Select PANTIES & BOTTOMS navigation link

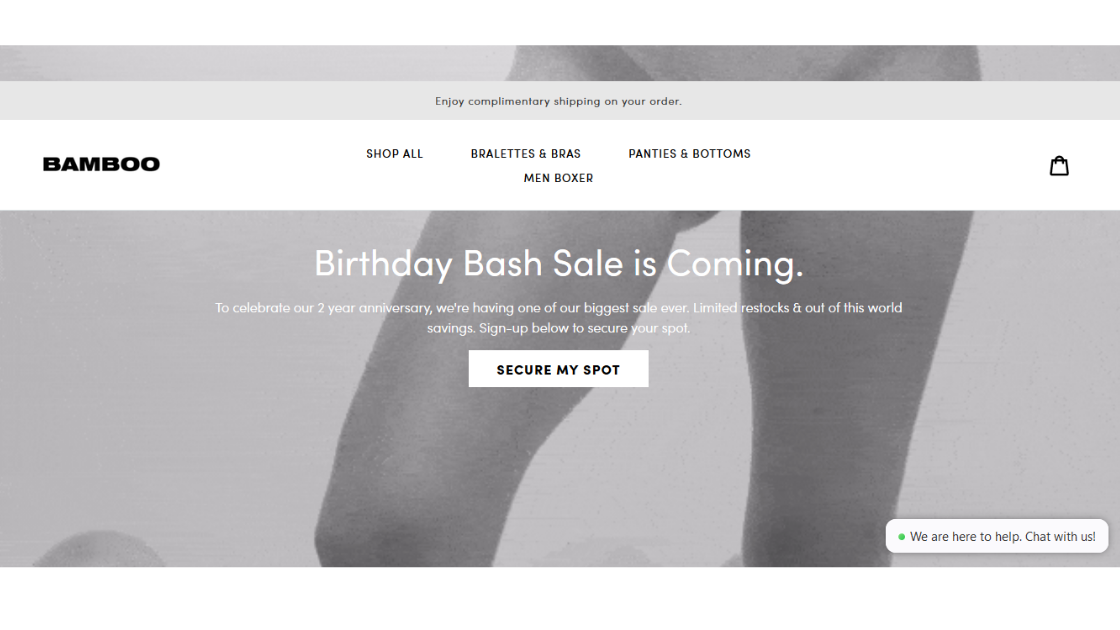coord(689,154)
